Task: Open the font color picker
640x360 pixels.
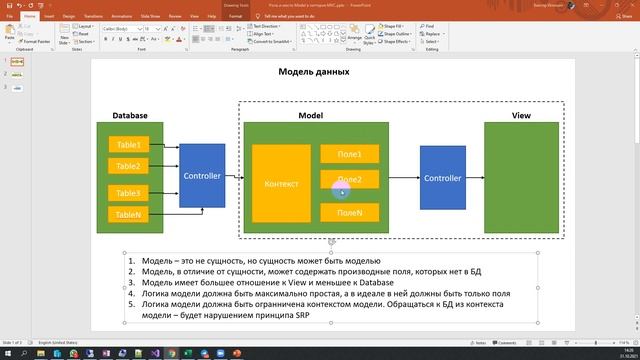Action: click(x=179, y=39)
